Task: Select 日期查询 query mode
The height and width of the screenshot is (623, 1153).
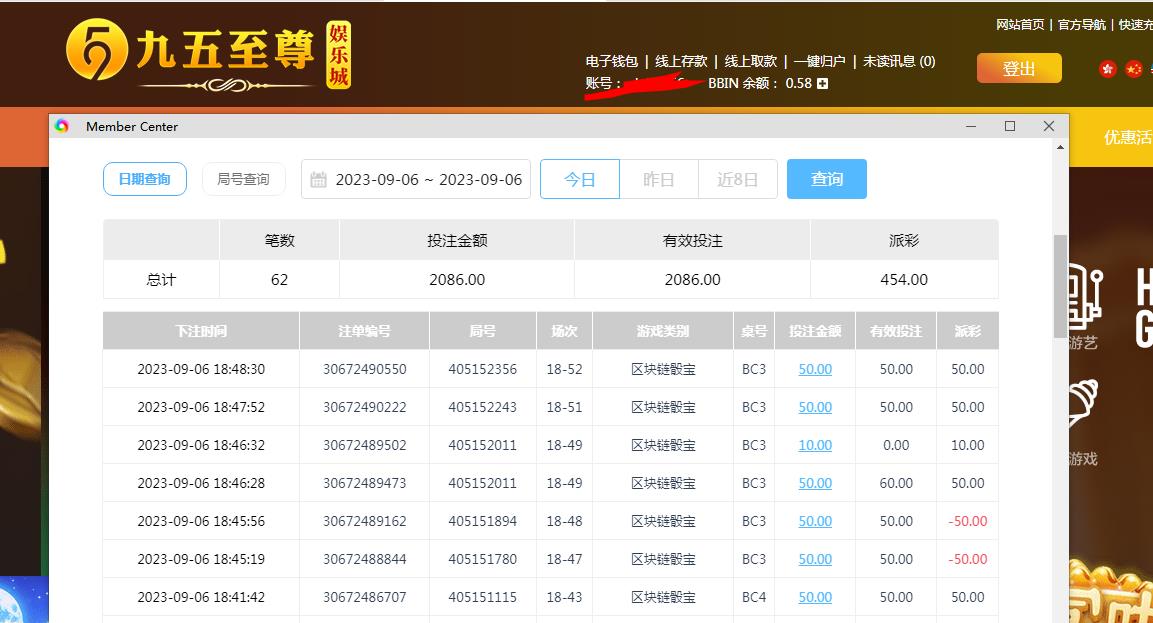Action: [x=145, y=180]
